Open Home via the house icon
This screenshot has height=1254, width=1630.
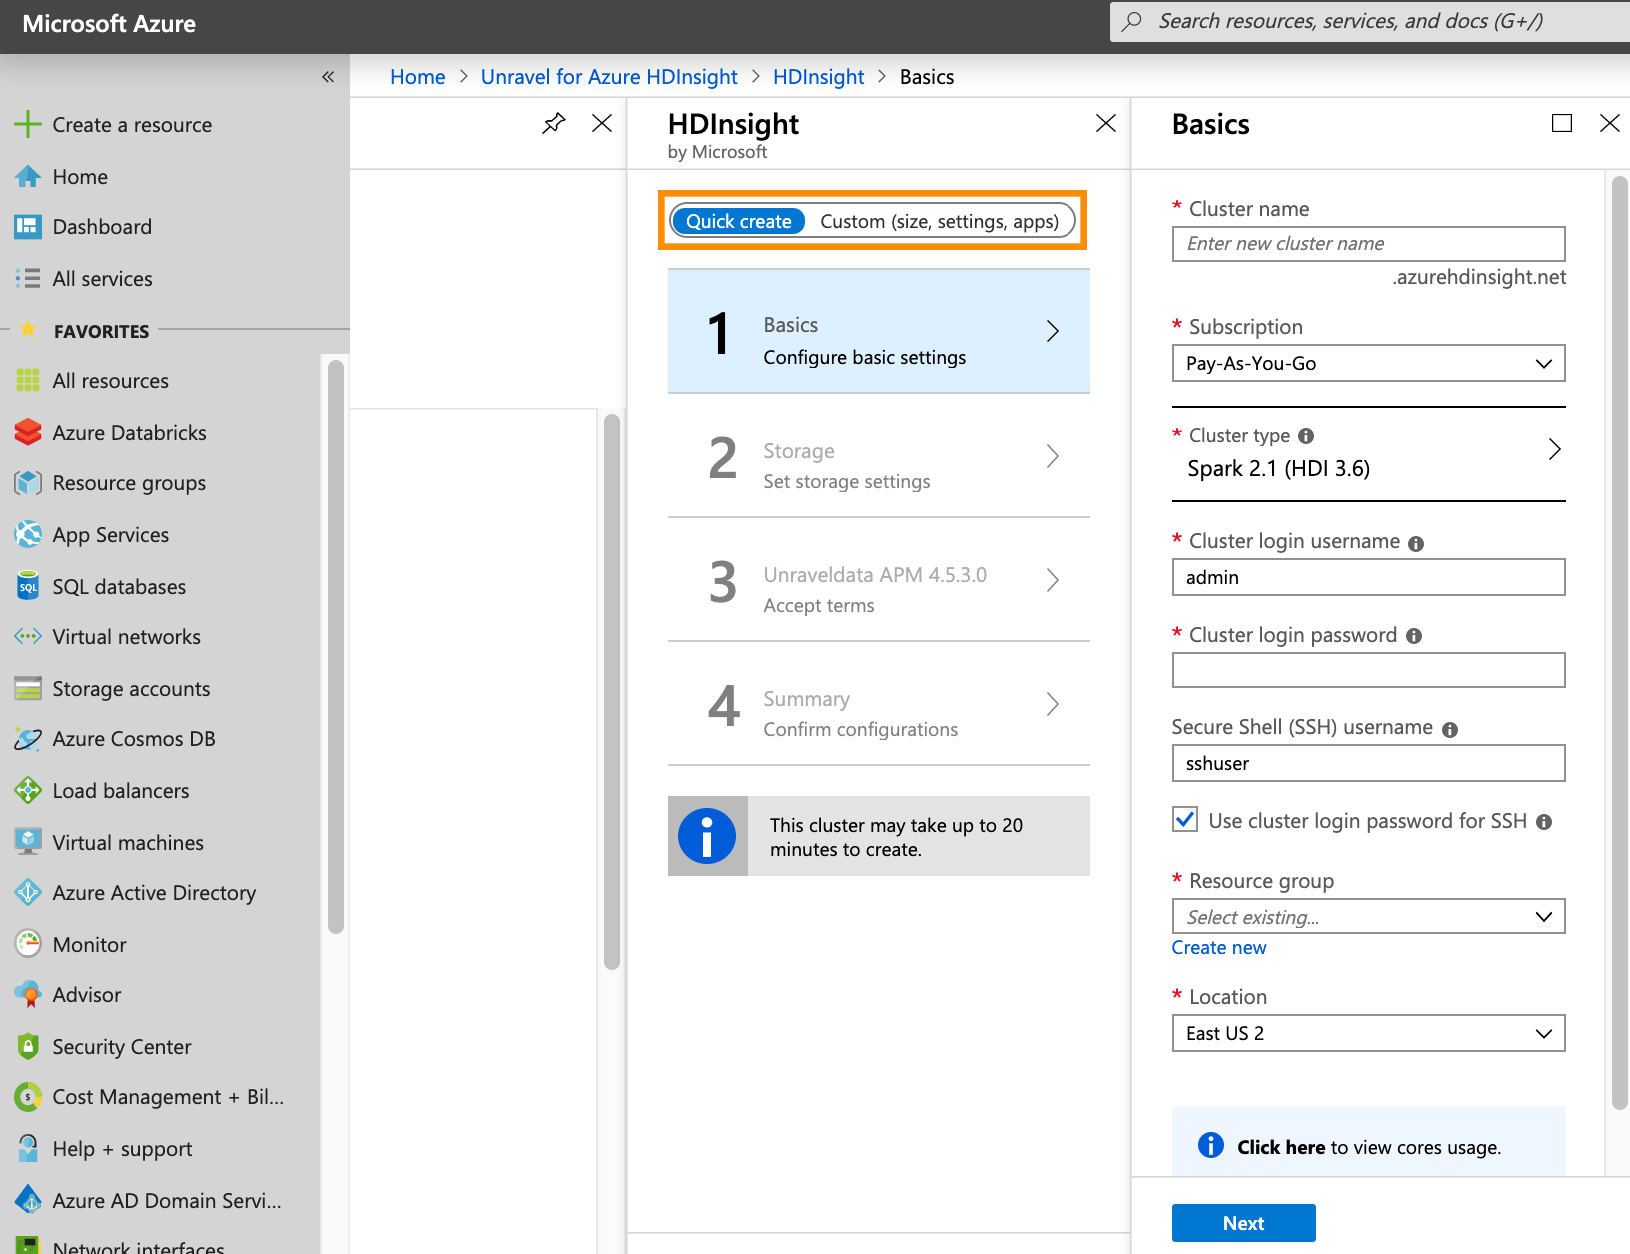28,176
